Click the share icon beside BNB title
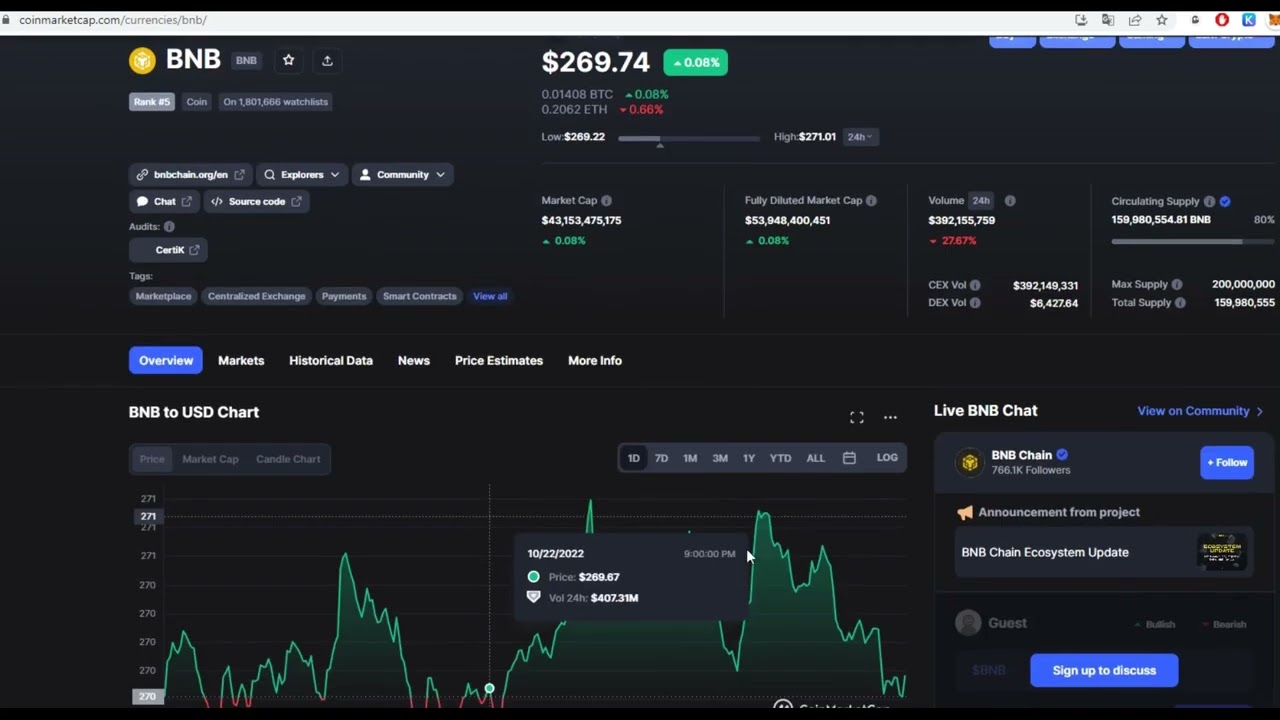The height and width of the screenshot is (720, 1280). (x=327, y=61)
